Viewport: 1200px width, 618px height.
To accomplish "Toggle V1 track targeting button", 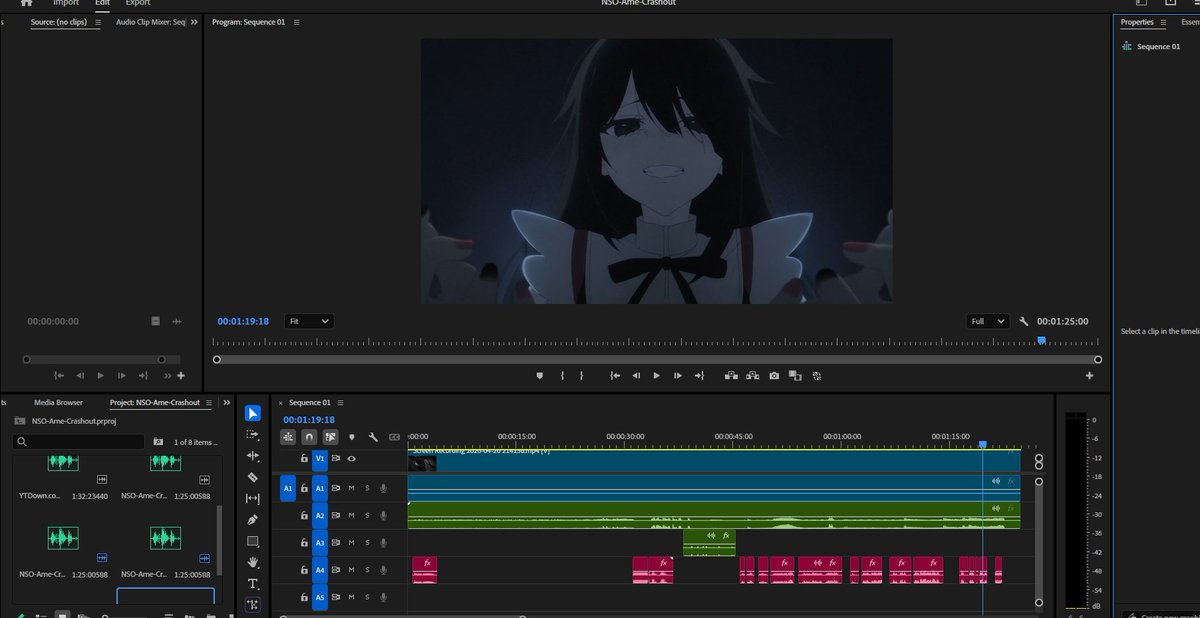I will pyautogui.click(x=320, y=459).
